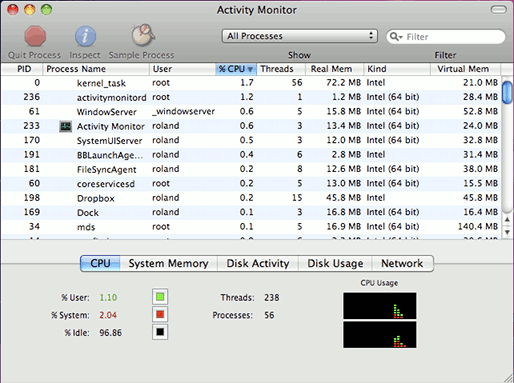Click the toolbar toggle pill button in title bar

(x=499, y=10)
